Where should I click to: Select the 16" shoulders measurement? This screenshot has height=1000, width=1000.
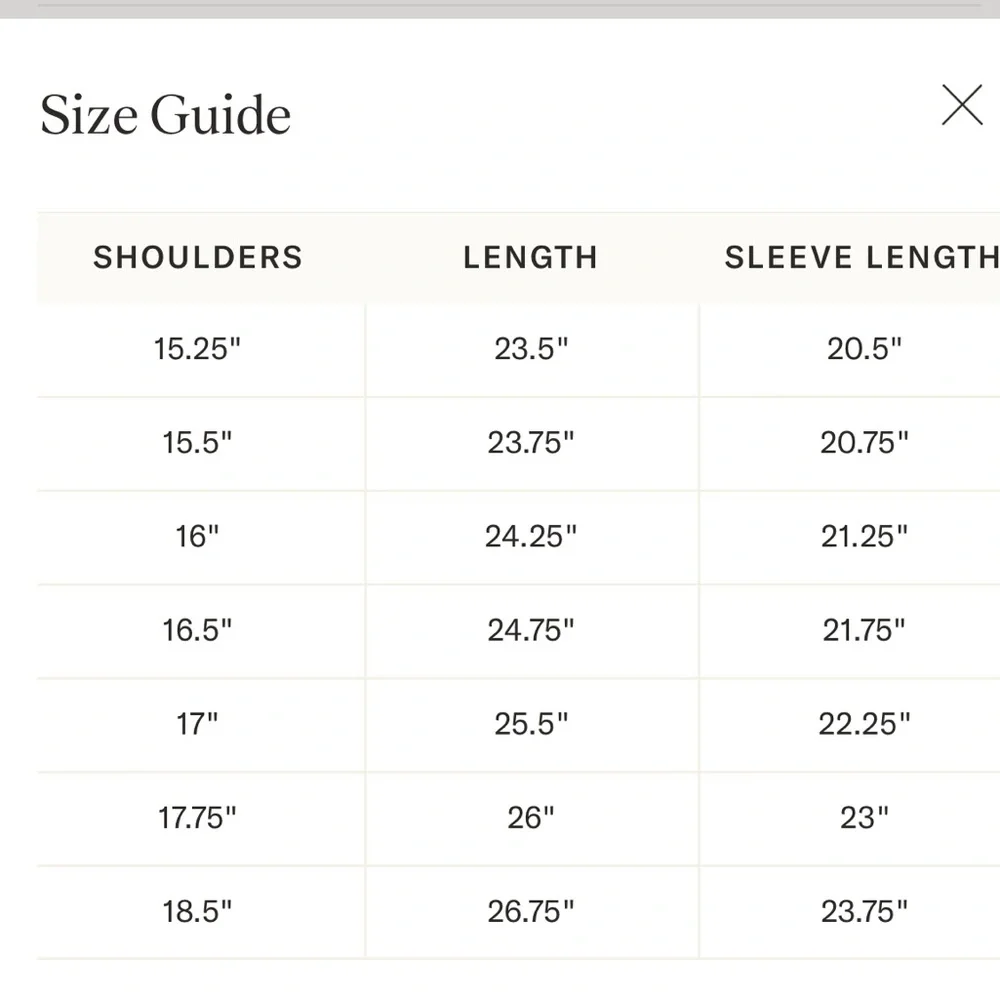click(x=198, y=537)
